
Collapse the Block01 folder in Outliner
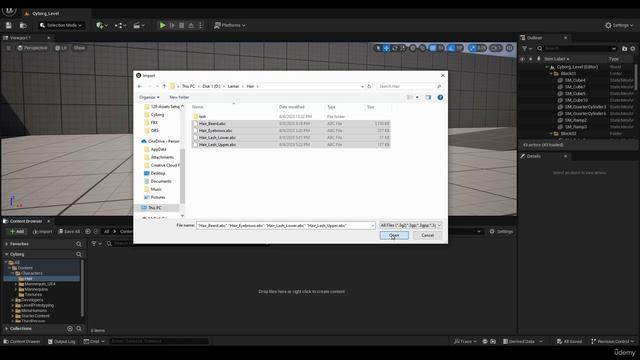[x=551, y=73]
